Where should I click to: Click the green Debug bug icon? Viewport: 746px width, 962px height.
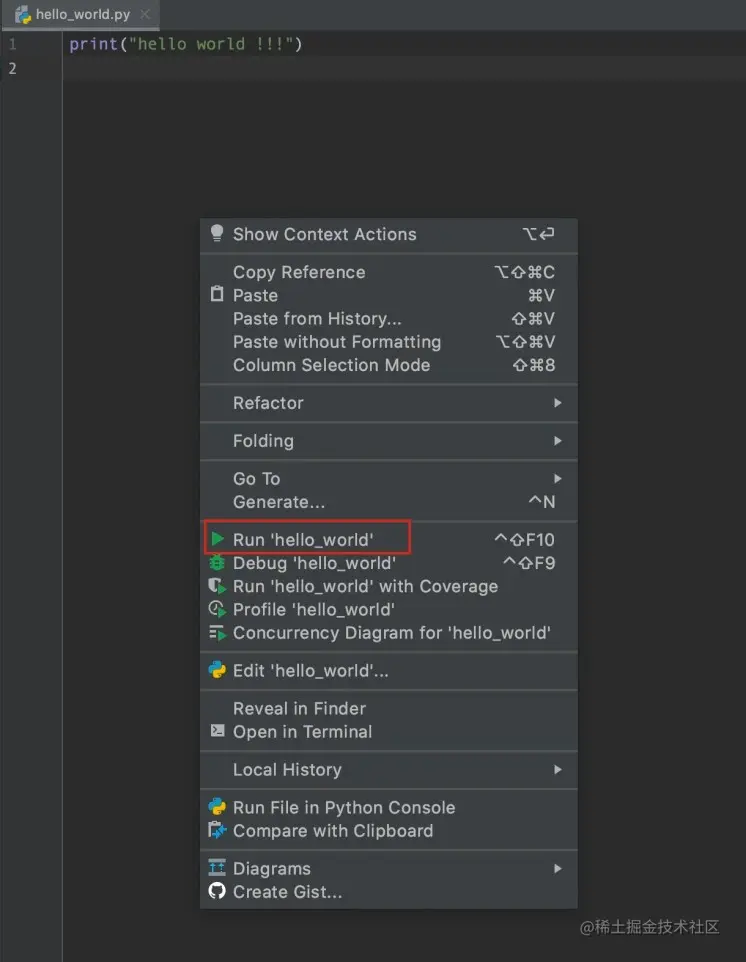(217, 563)
